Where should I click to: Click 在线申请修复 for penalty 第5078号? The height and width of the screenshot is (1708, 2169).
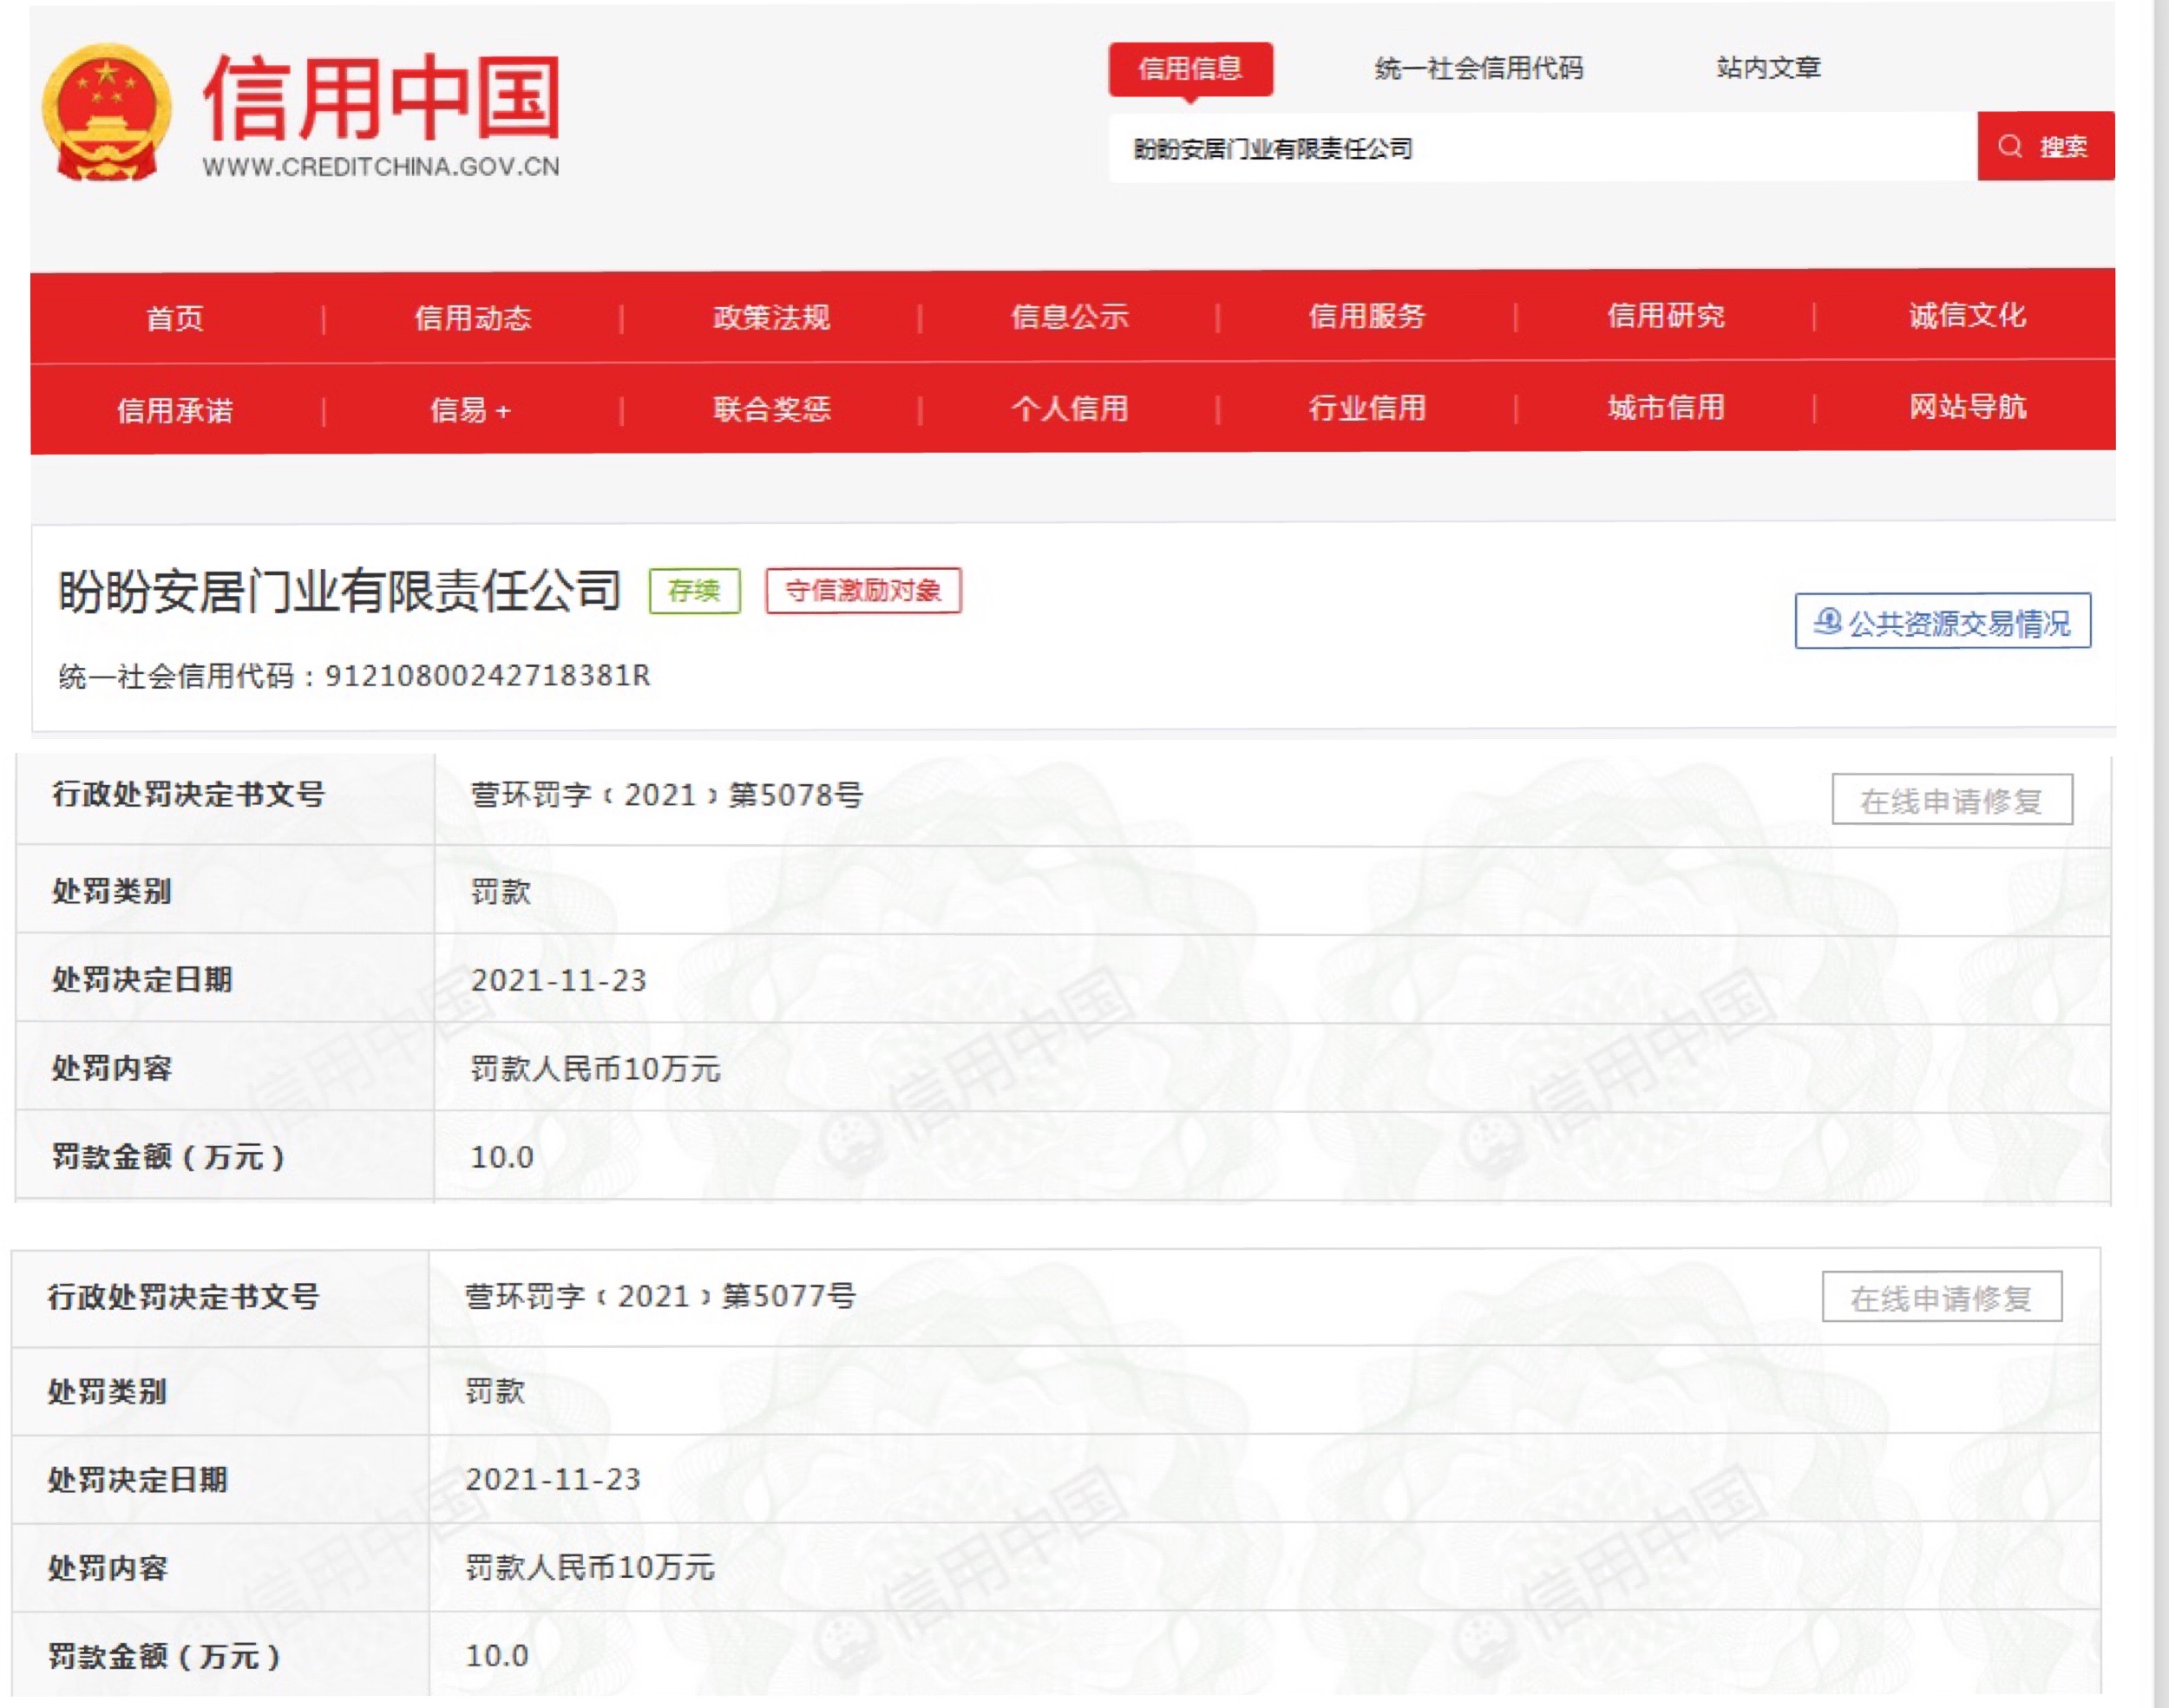(1952, 800)
